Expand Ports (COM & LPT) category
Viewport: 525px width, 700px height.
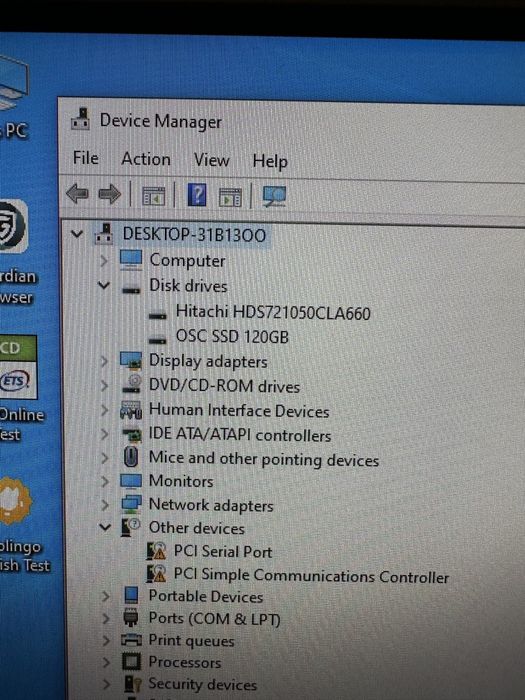(105, 618)
